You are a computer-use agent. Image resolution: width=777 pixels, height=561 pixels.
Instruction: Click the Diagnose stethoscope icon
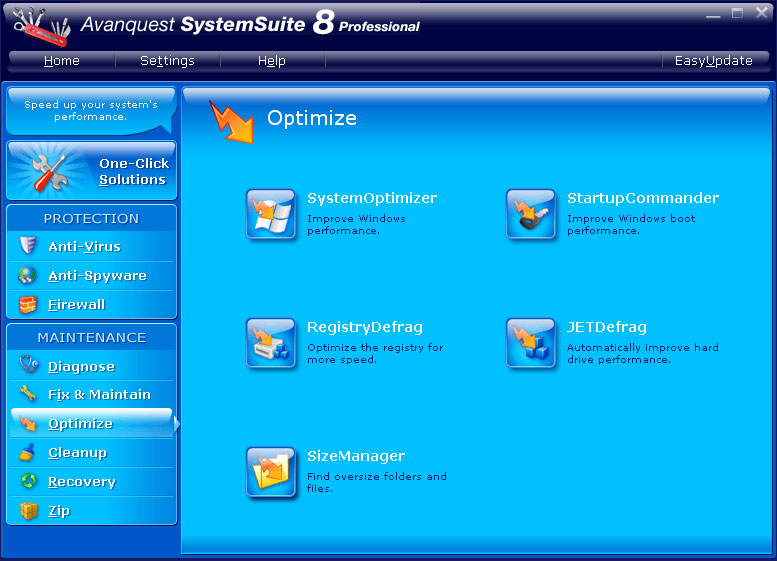coord(29,365)
